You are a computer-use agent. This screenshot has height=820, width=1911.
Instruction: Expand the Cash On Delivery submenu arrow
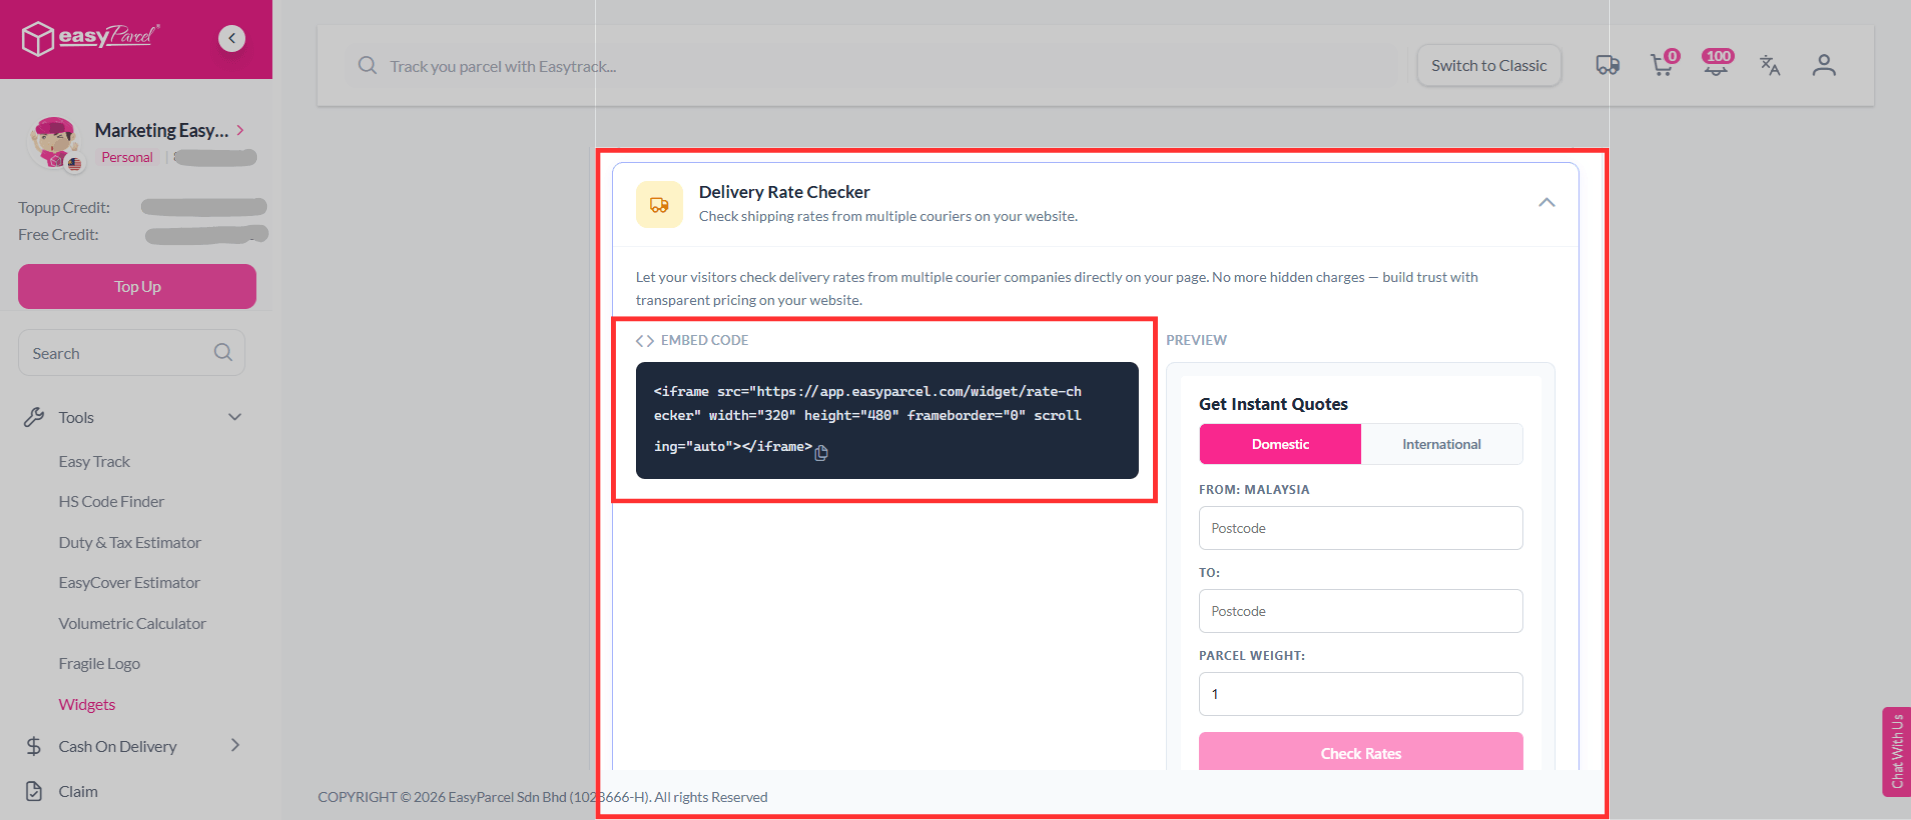point(235,745)
